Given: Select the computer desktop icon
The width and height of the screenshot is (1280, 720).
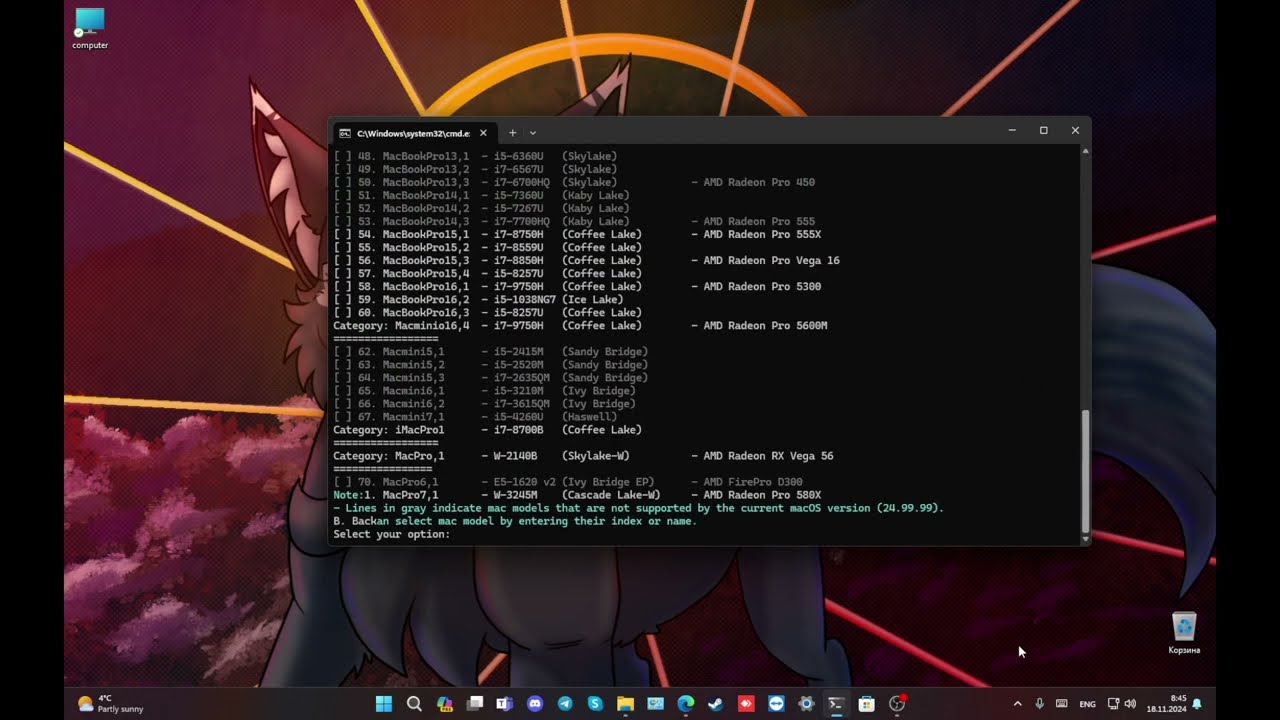Looking at the screenshot, I should (x=90, y=29).
